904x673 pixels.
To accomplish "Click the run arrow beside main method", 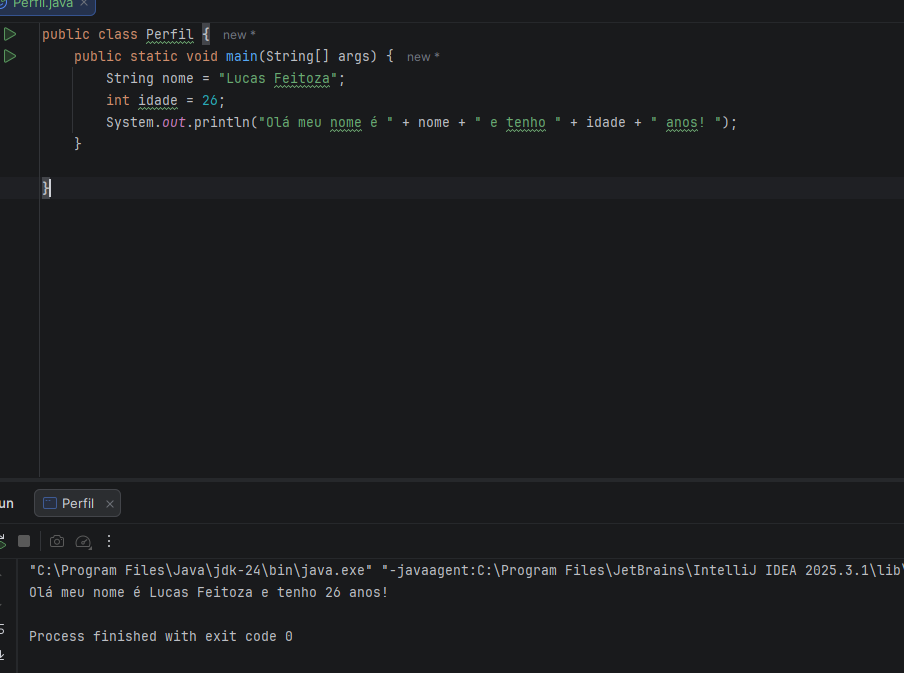I will (x=10, y=57).
